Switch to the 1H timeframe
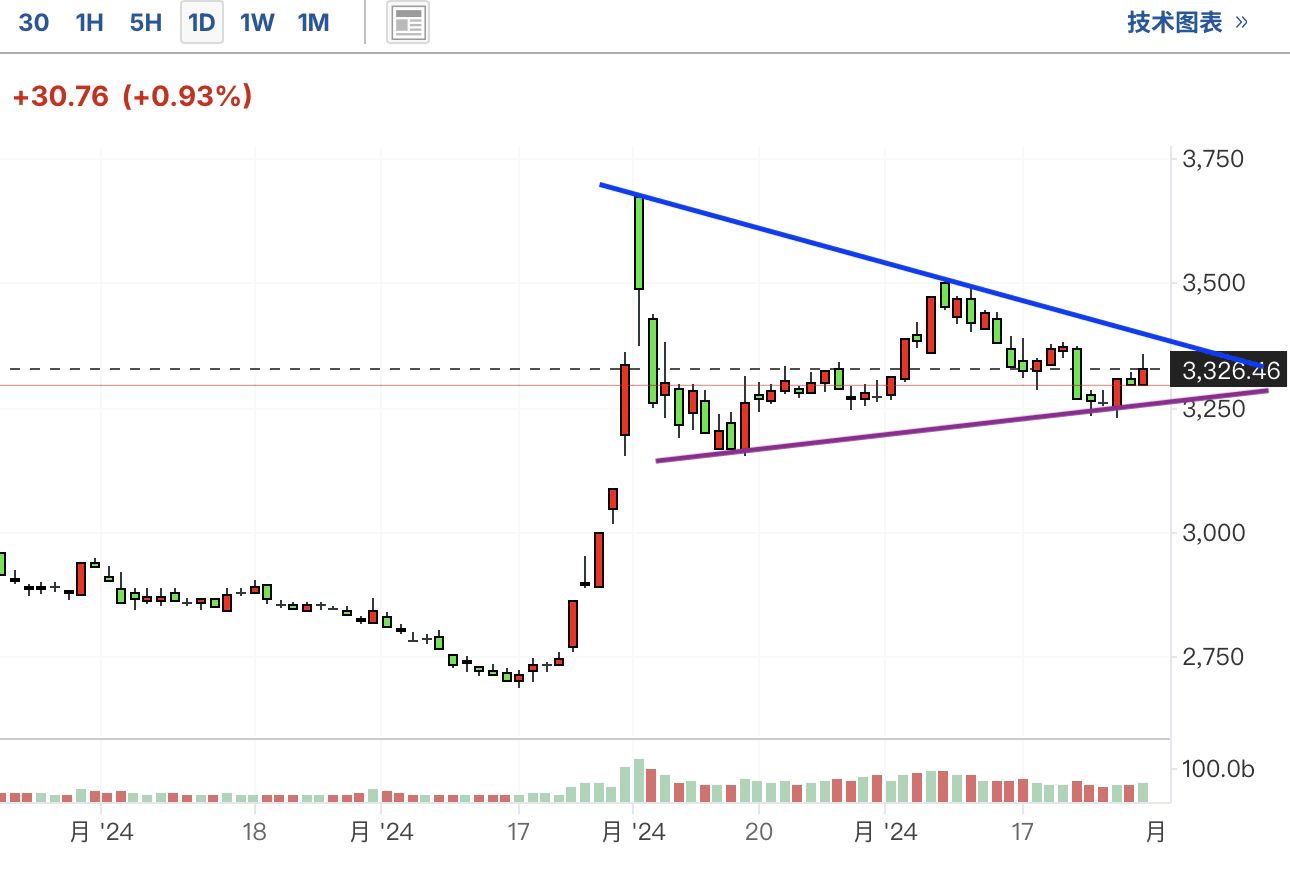Screen dimensions: 1290x870 pyautogui.click(x=90, y=22)
